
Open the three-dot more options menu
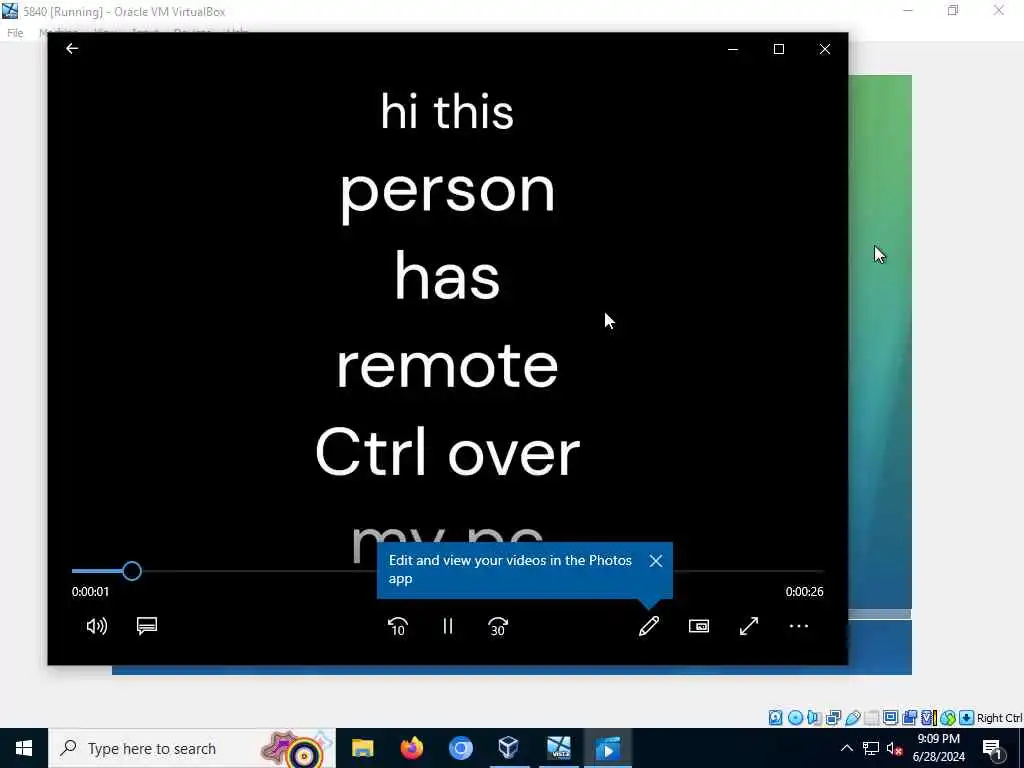click(799, 626)
